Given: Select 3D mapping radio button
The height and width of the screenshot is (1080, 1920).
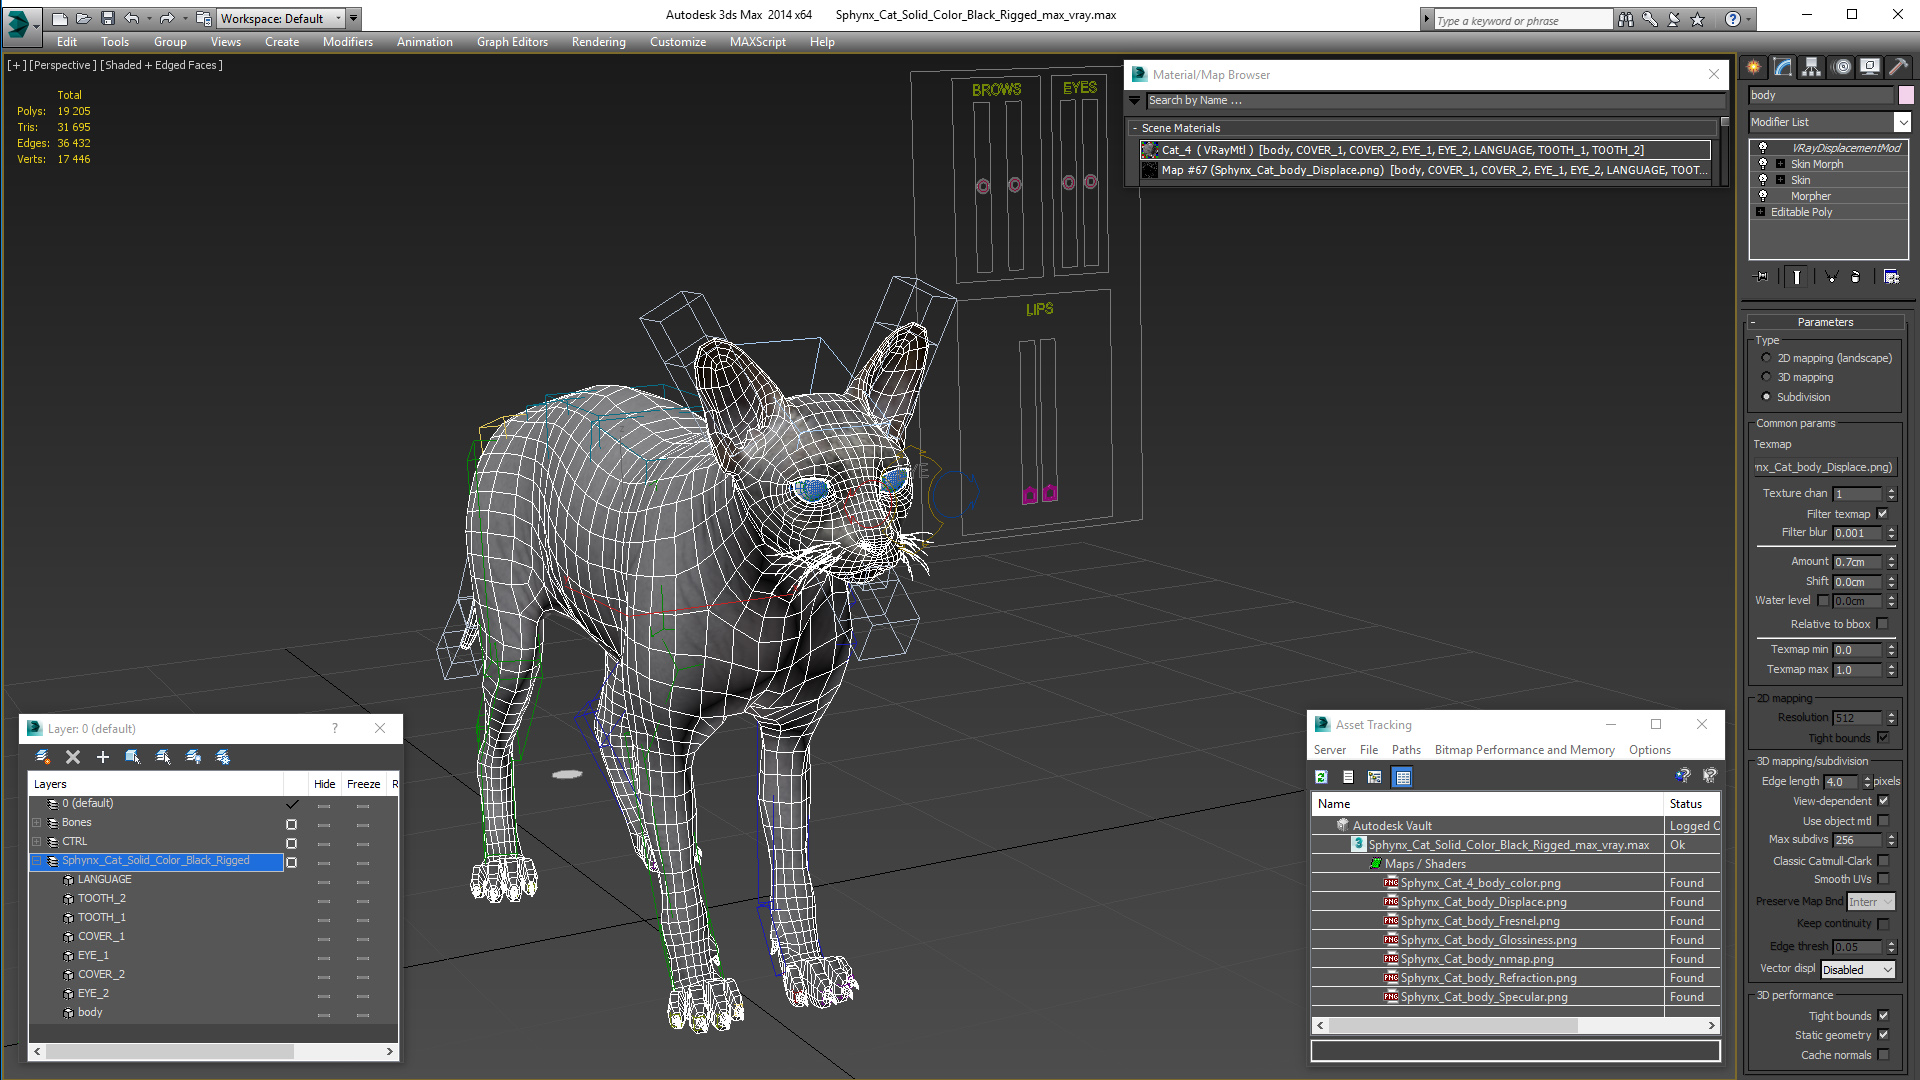Looking at the screenshot, I should coord(1766,377).
